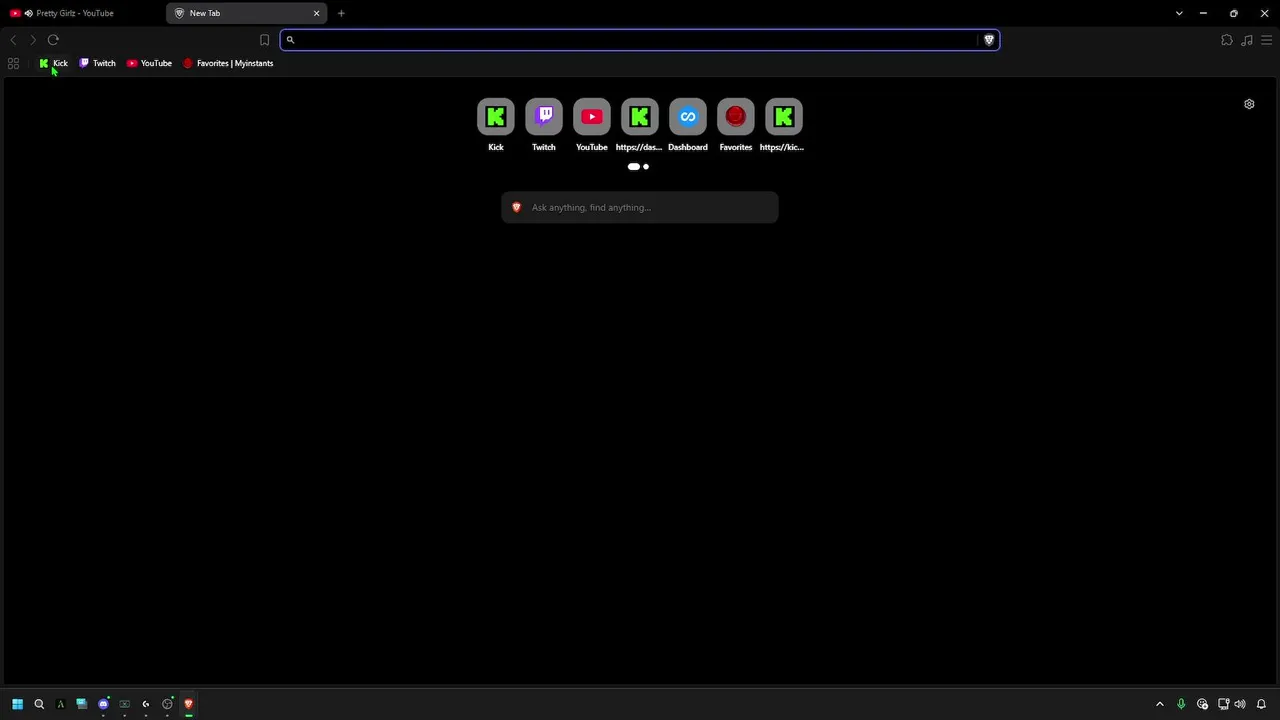The height and width of the screenshot is (720, 1280).
Task: Click the 'Ask anything, find anything' box
Action: point(640,207)
